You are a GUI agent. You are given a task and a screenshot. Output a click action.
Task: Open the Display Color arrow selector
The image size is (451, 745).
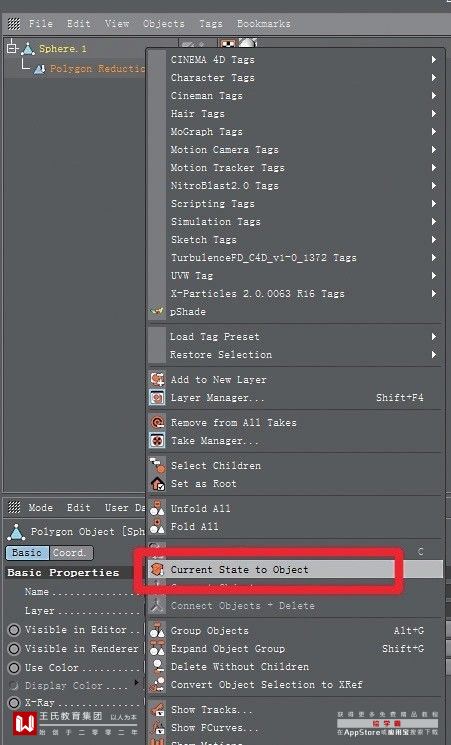pos(137,683)
